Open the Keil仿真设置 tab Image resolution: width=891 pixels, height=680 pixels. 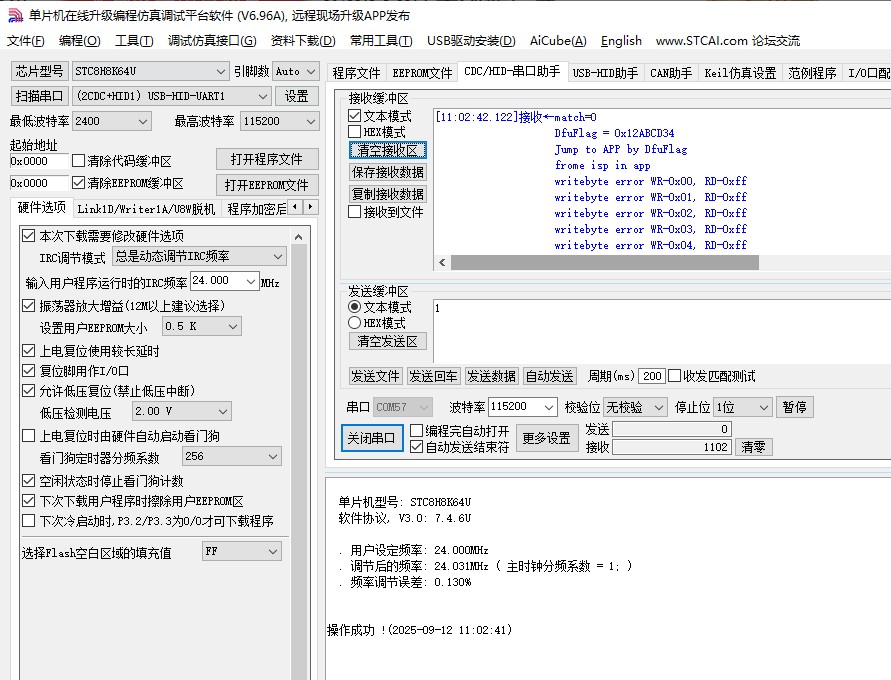point(740,73)
